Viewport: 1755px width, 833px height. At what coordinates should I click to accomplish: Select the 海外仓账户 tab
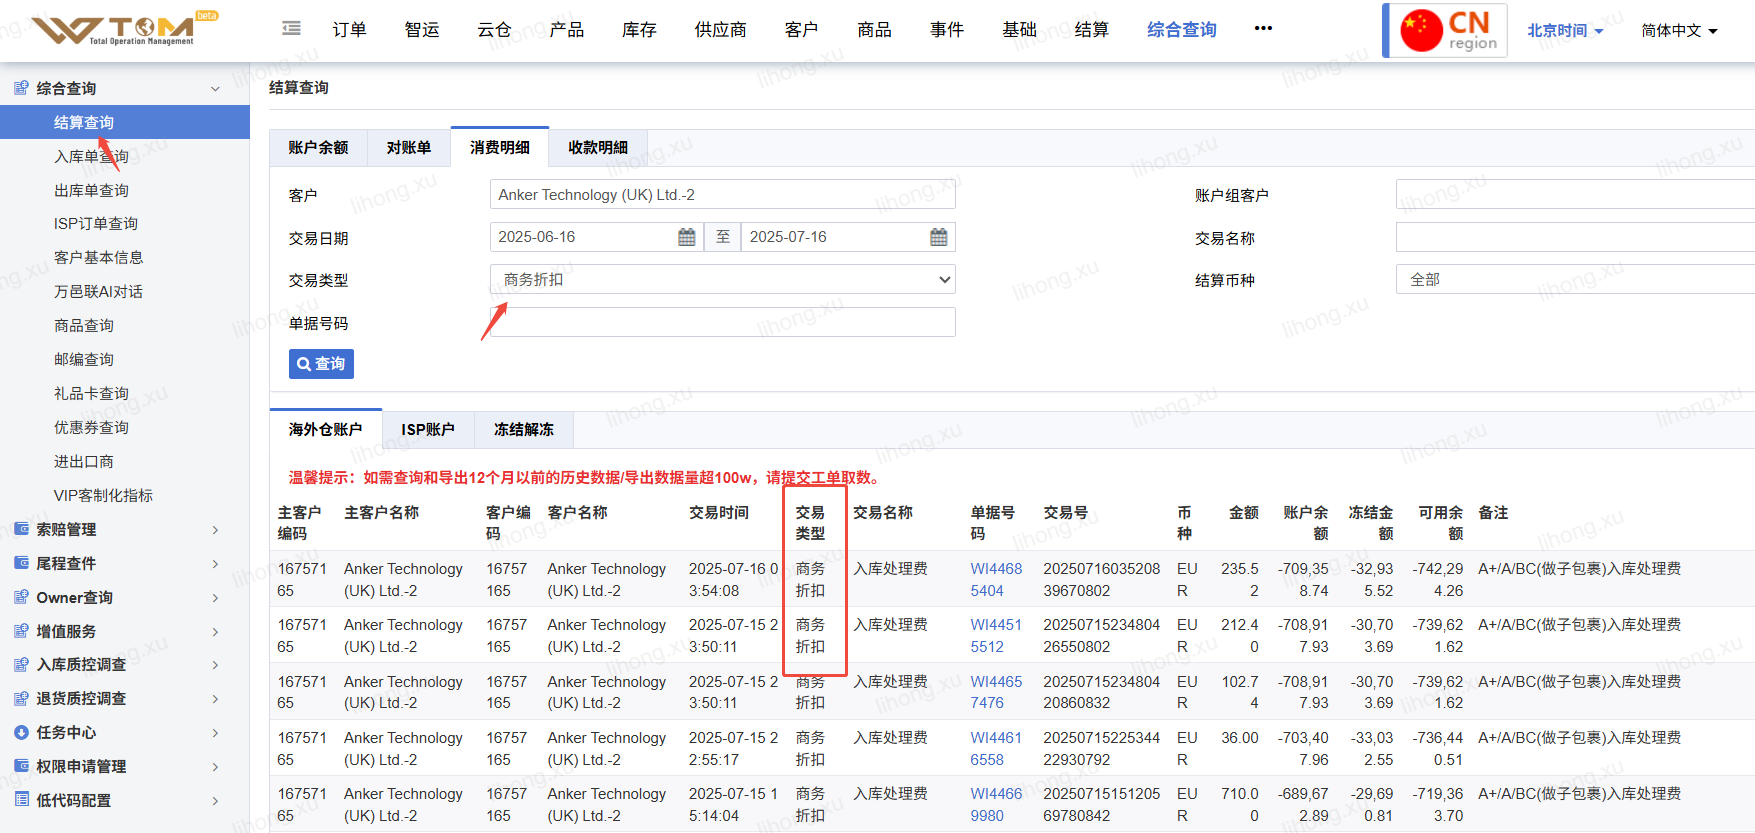tap(326, 429)
